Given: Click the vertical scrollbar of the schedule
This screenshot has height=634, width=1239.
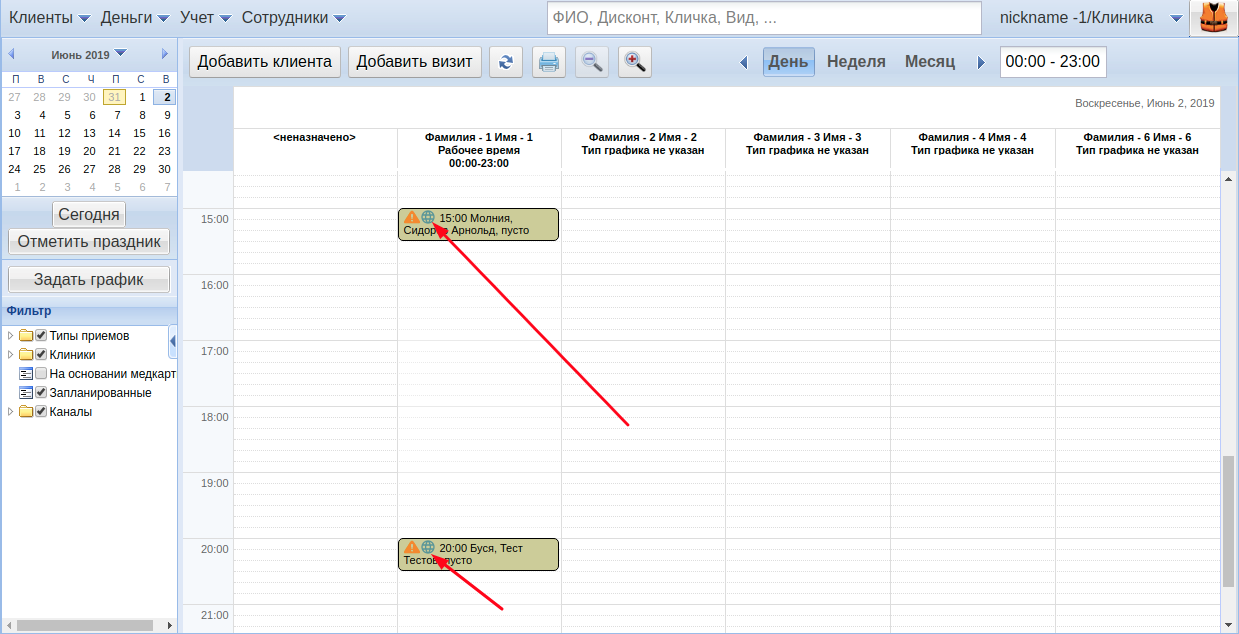Looking at the screenshot, I should coord(1228,520).
